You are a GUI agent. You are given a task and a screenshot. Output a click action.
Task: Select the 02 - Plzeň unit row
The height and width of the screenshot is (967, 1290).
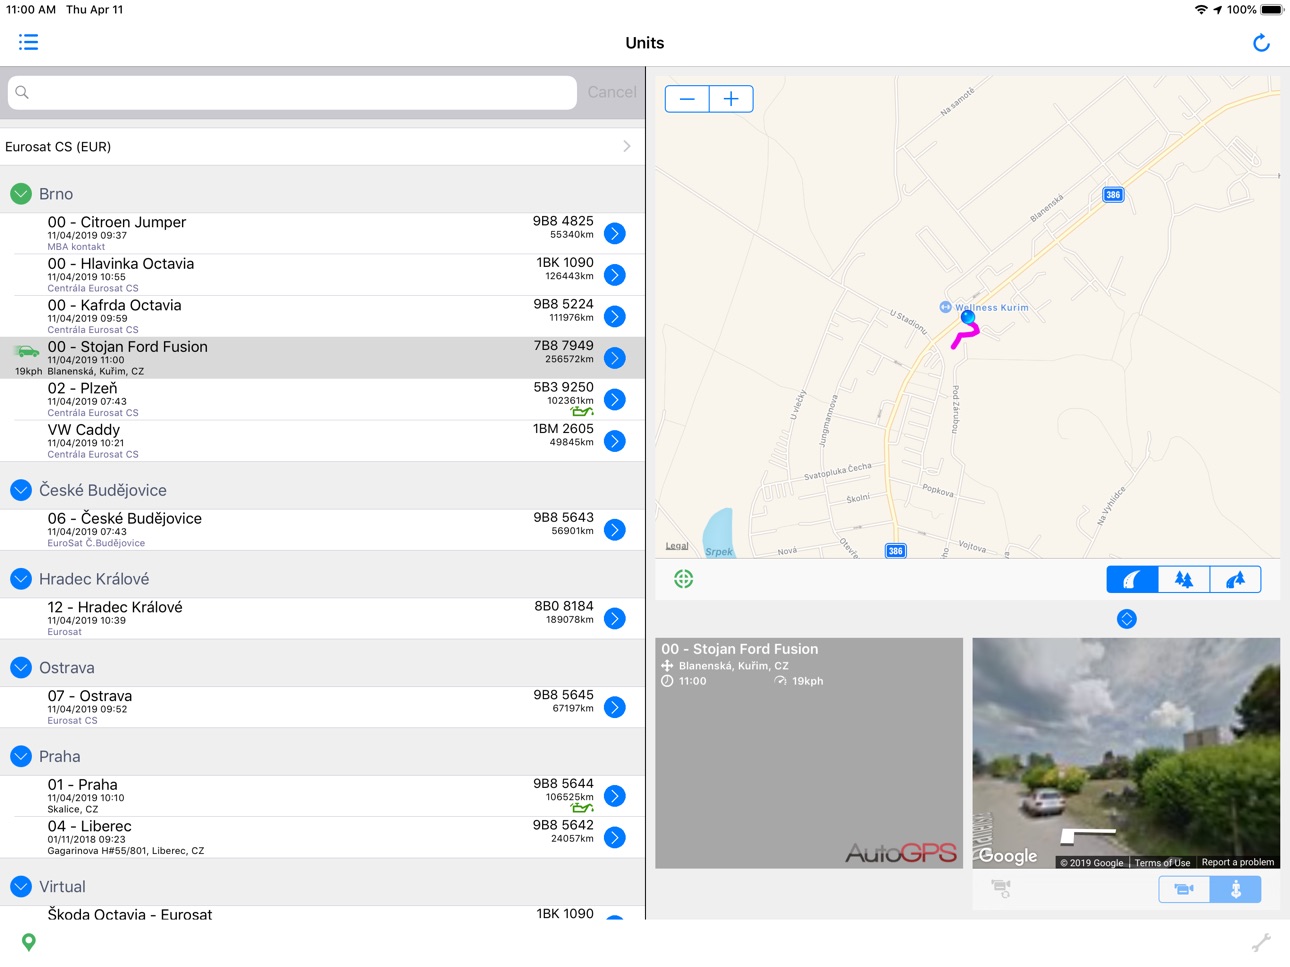(x=322, y=399)
